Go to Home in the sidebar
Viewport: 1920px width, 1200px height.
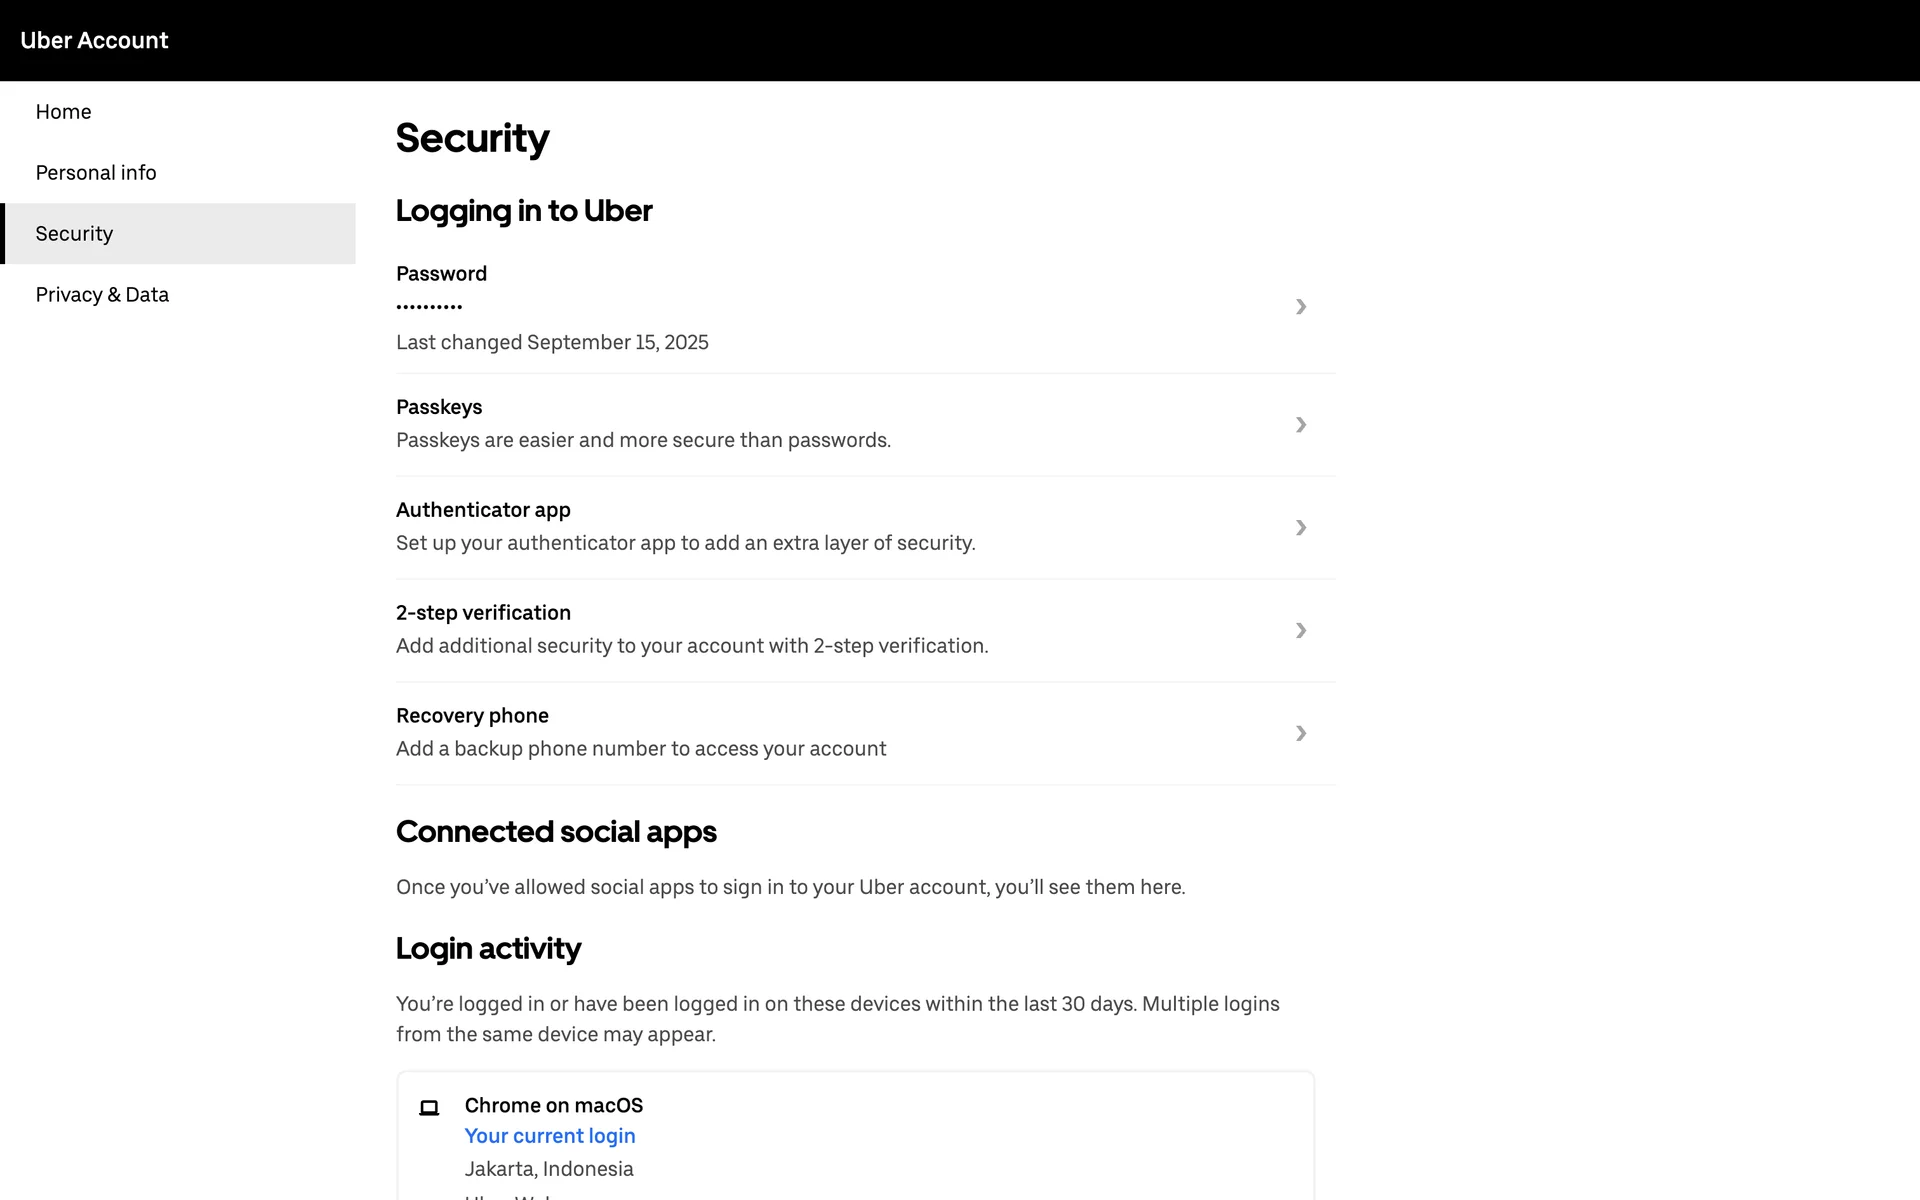(63, 112)
